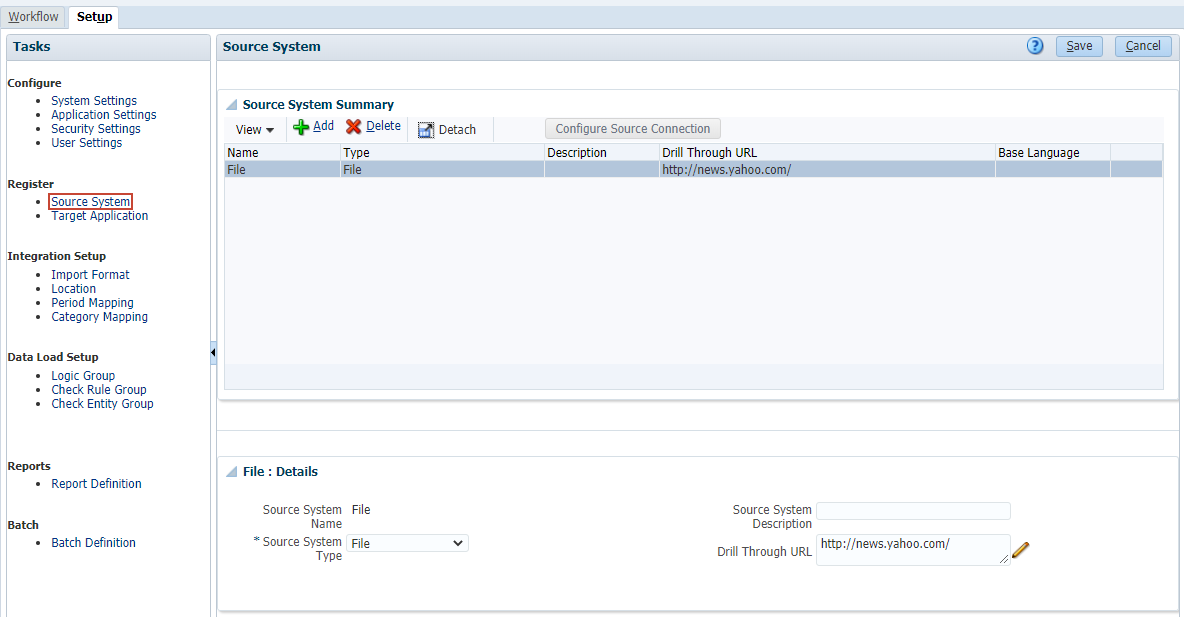This screenshot has width=1184, height=617.
Task: Click the Type column header
Action: point(442,153)
